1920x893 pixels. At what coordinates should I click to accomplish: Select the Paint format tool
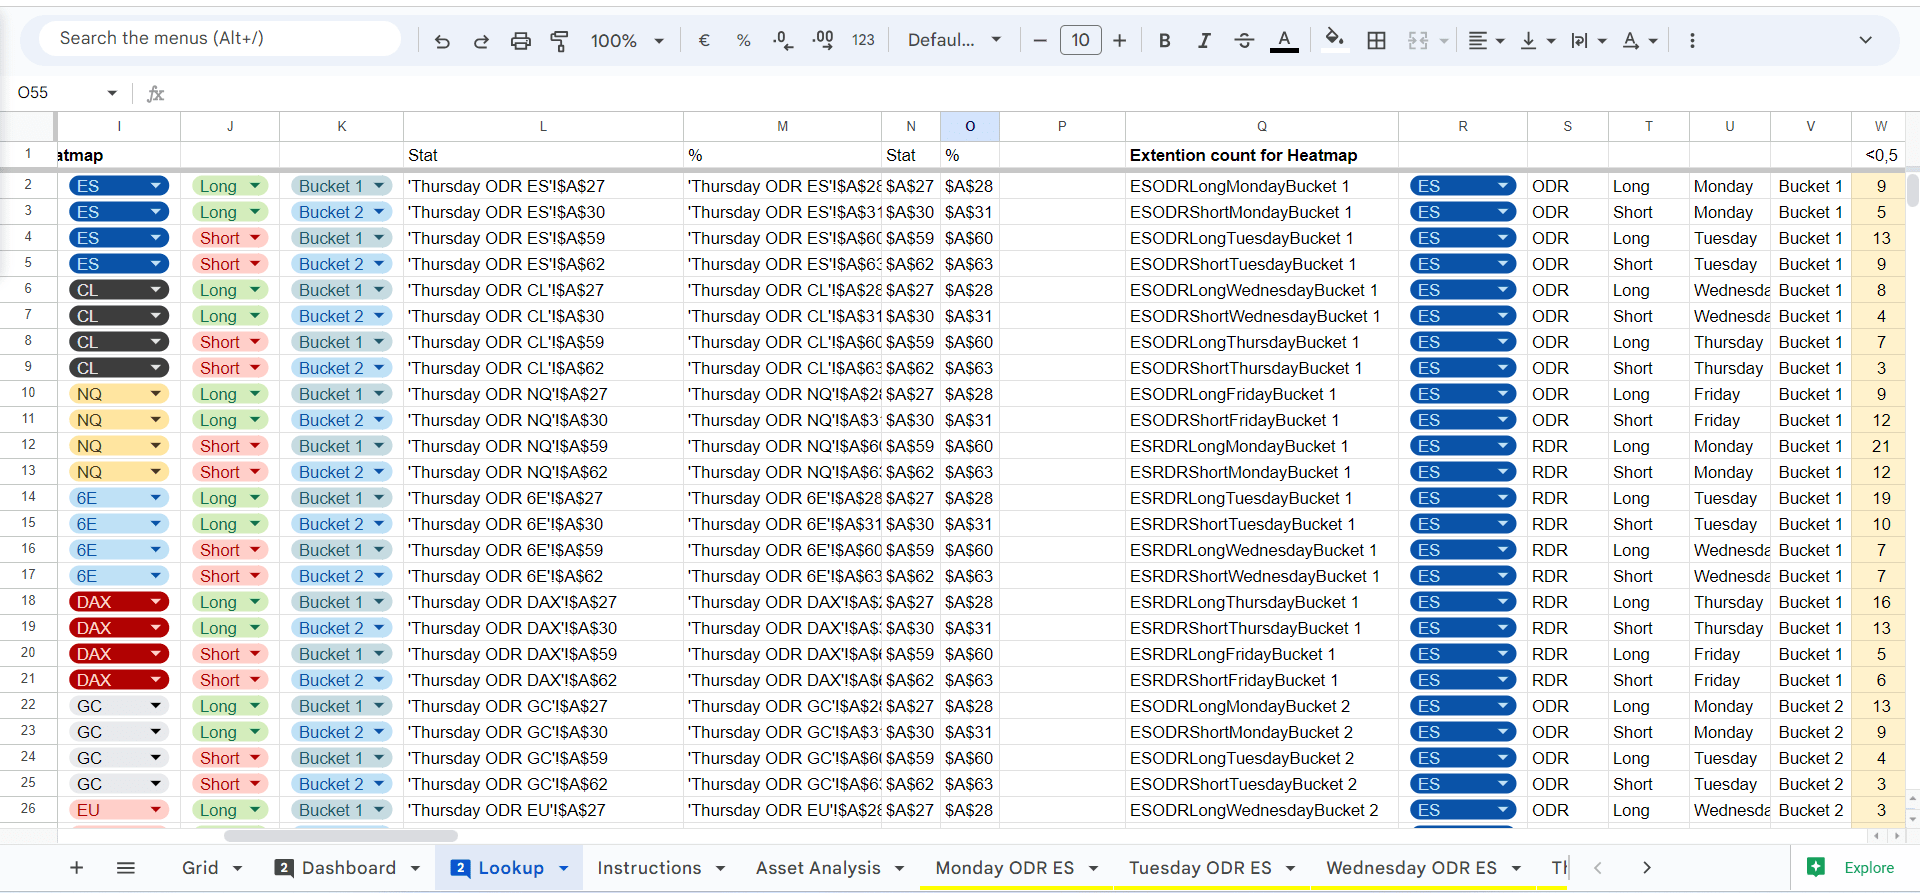pyautogui.click(x=560, y=41)
